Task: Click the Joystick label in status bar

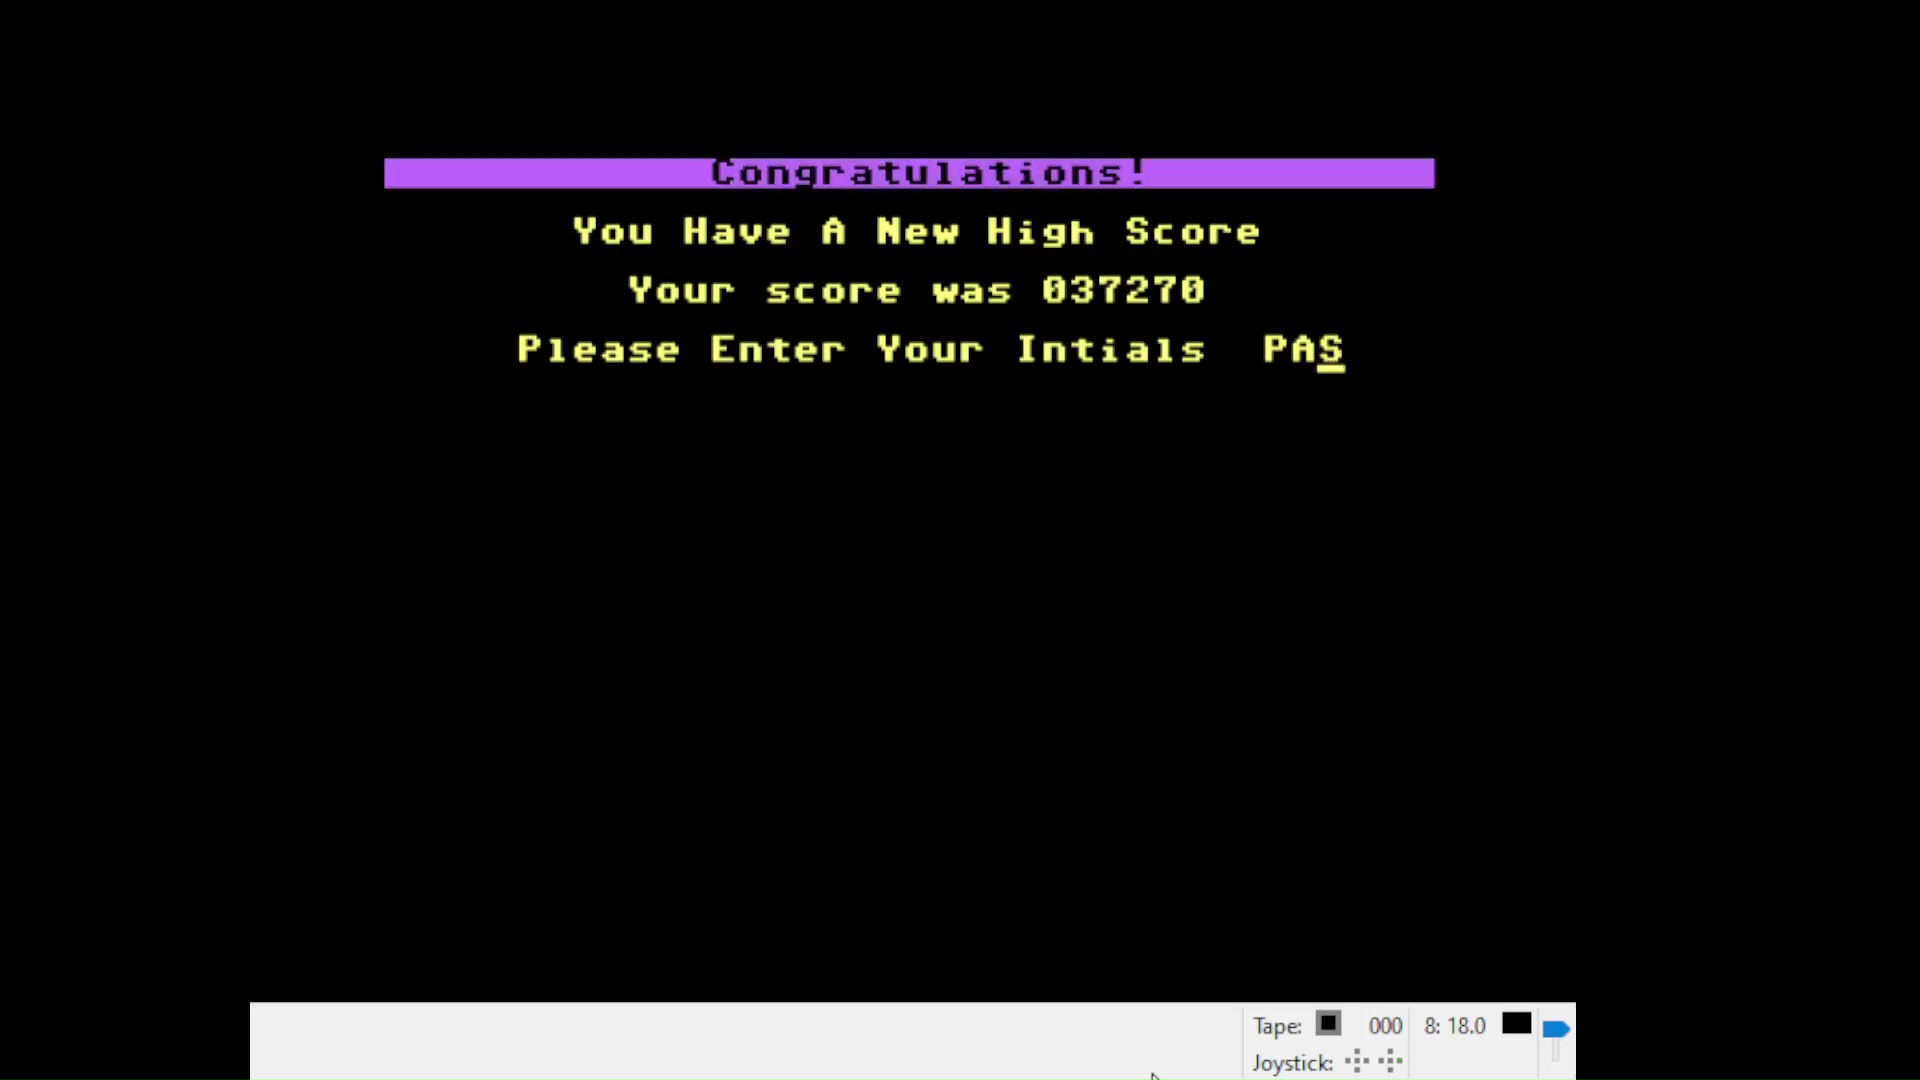Action: pos(1292,1063)
